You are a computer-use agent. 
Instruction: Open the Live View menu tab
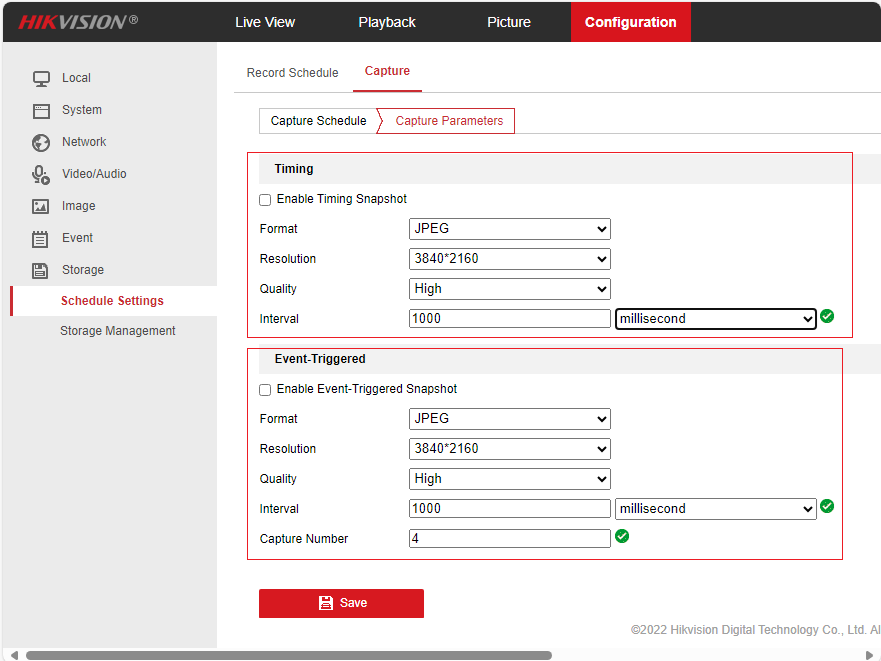click(x=265, y=22)
